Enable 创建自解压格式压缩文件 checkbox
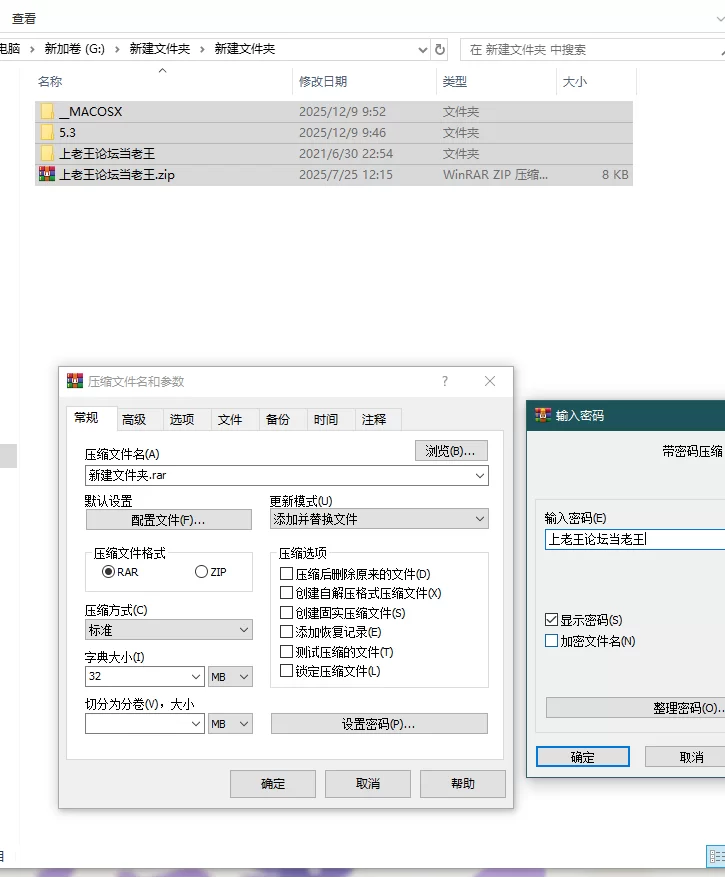The width and height of the screenshot is (725, 878). (x=286, y=592)
